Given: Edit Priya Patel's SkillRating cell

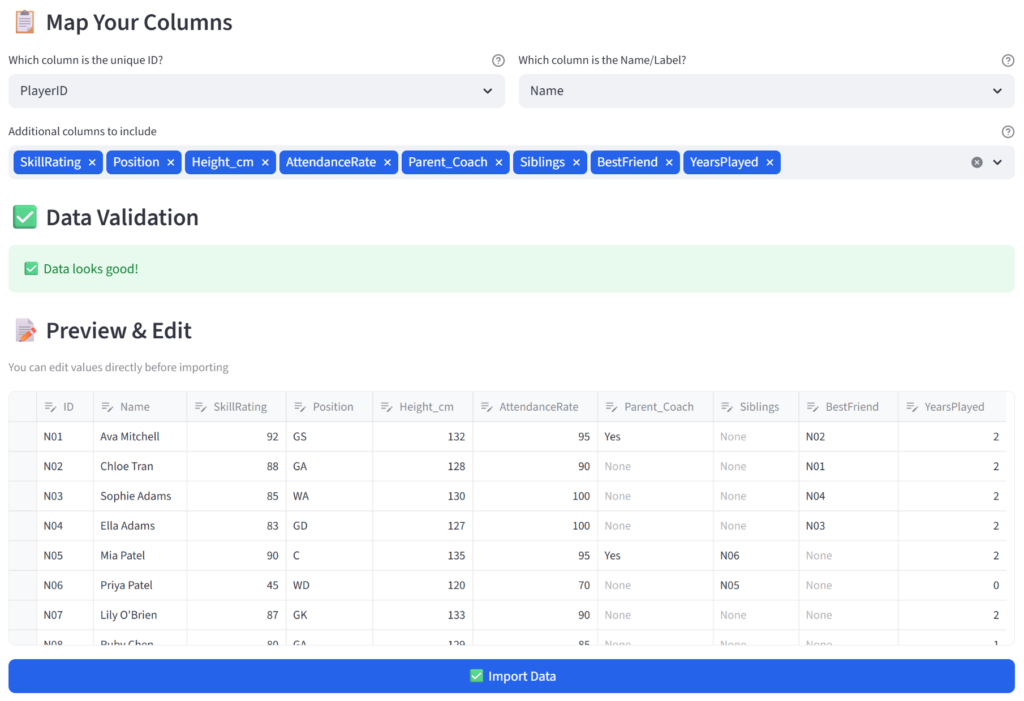Looking at the screenshot, I should point(236,586).
